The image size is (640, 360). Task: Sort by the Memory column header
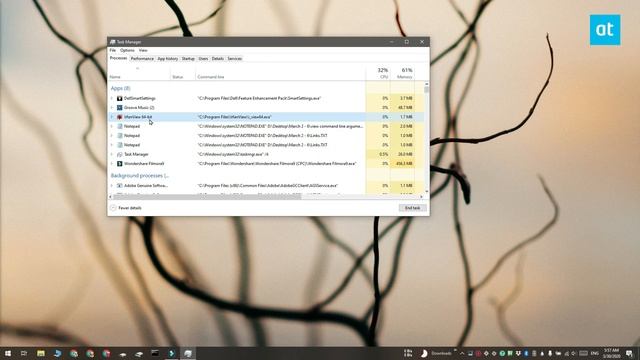[x=402, y=73]
